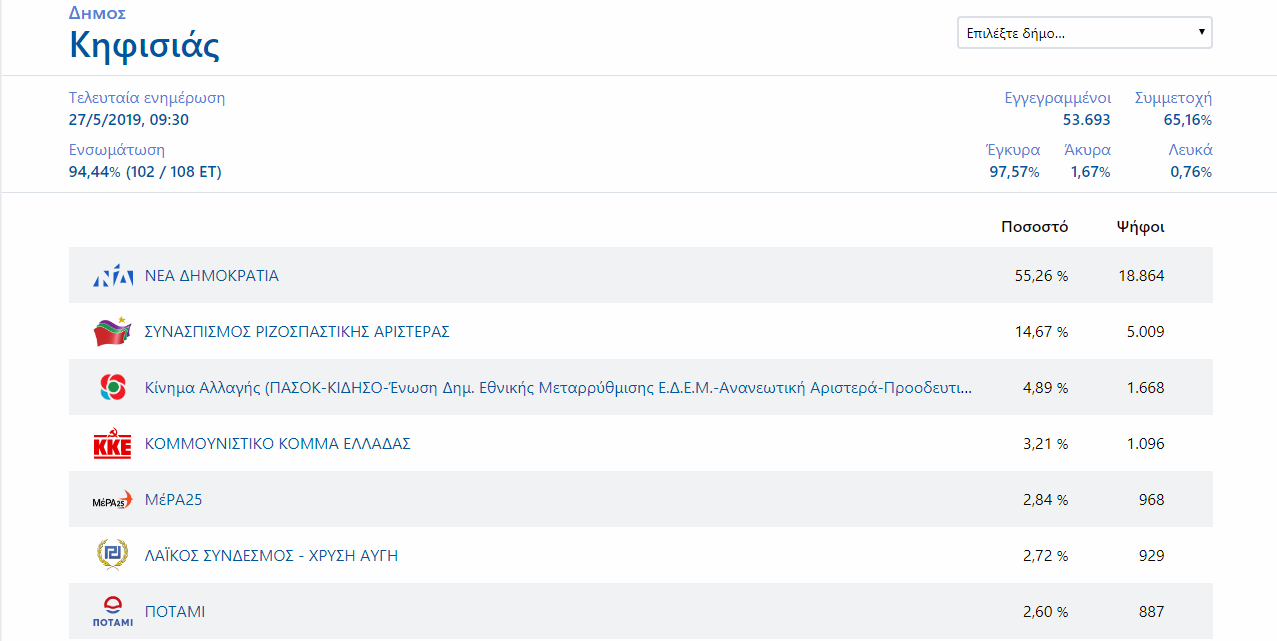
Task: Click the Nea Dimokratia party logo
Action: 112,277
